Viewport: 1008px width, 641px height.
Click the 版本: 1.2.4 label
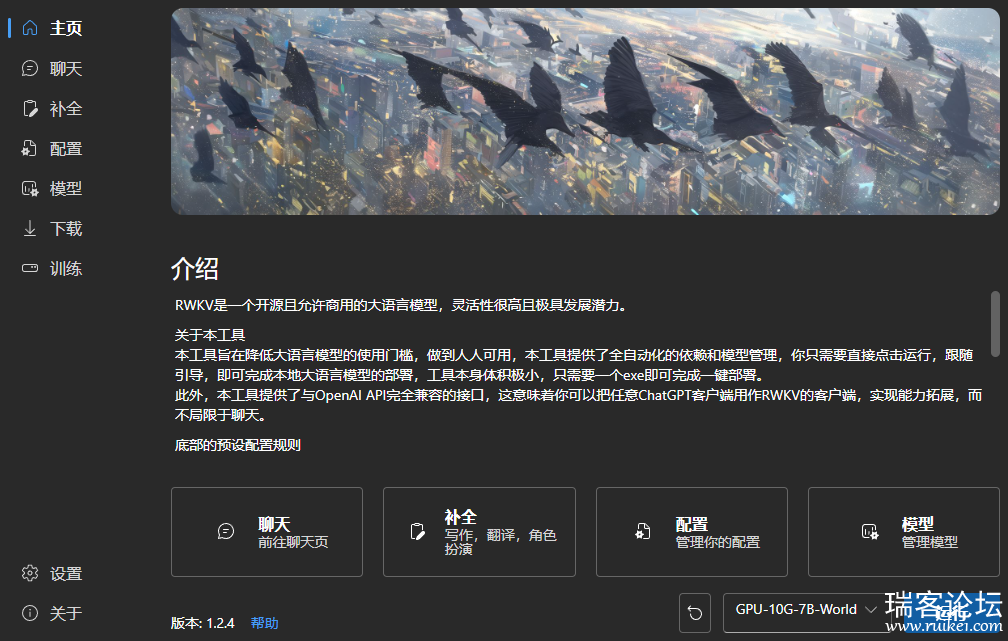tap(202, 622)
